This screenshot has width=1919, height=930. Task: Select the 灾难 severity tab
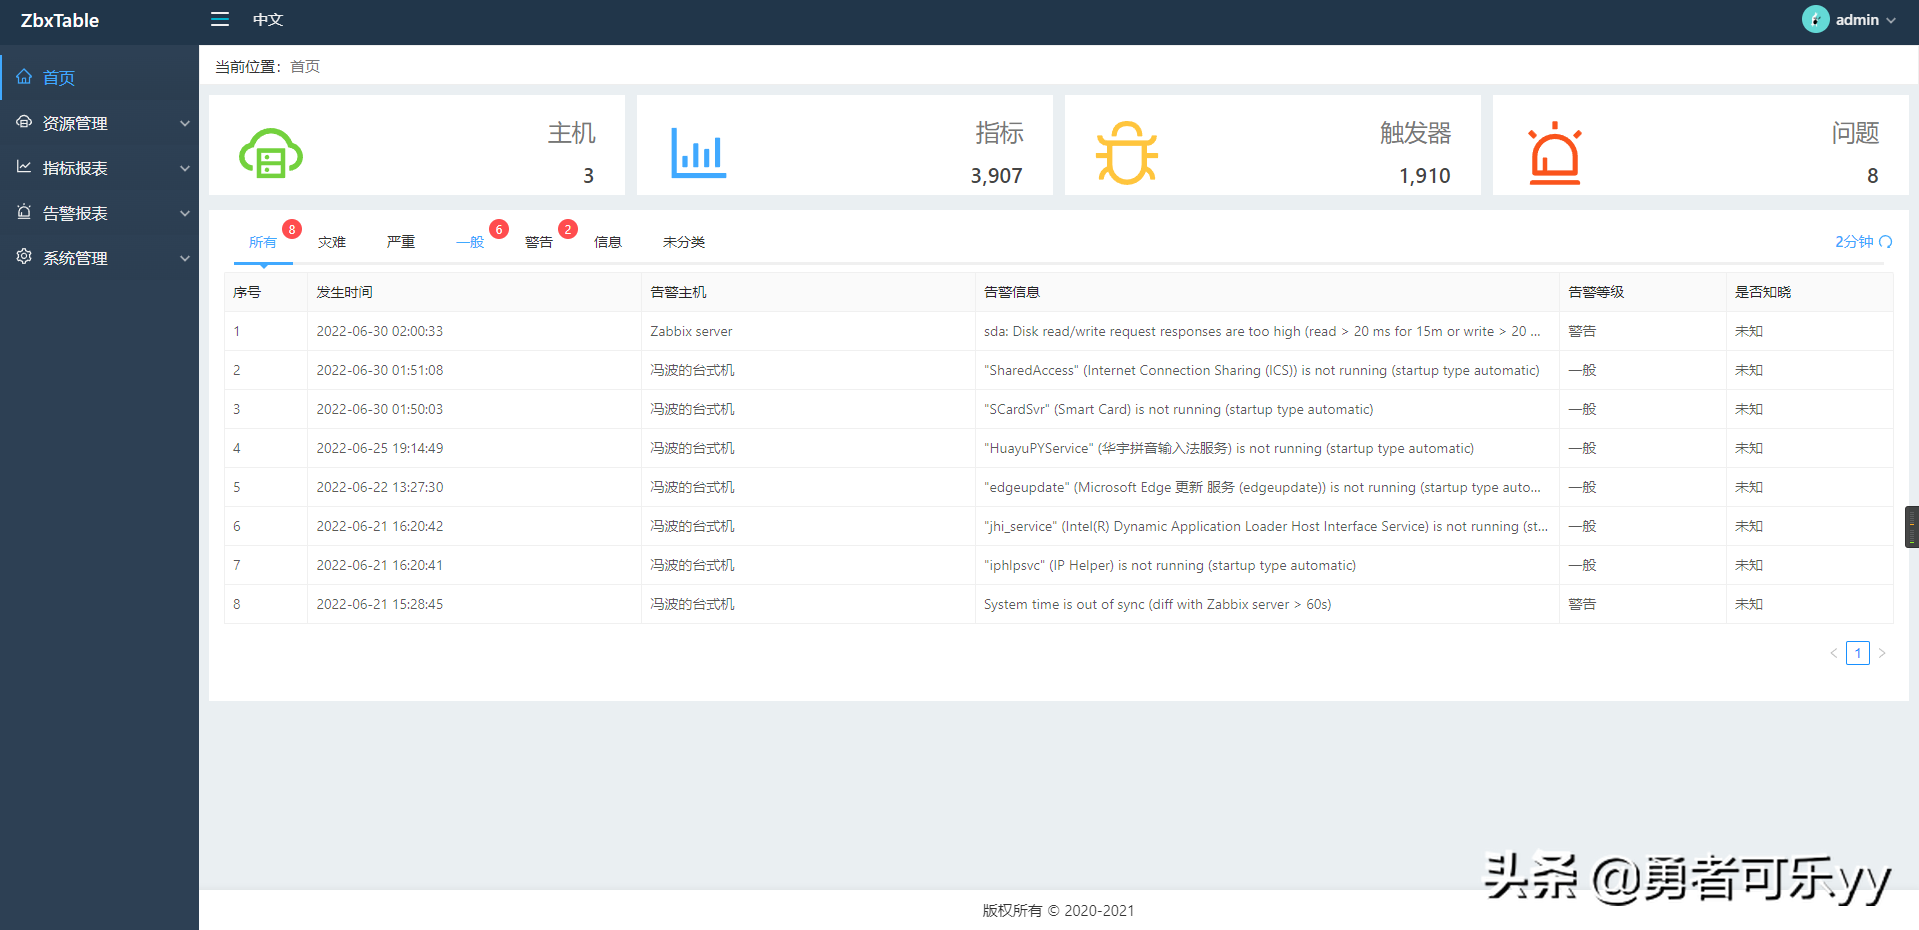point(331,241)
